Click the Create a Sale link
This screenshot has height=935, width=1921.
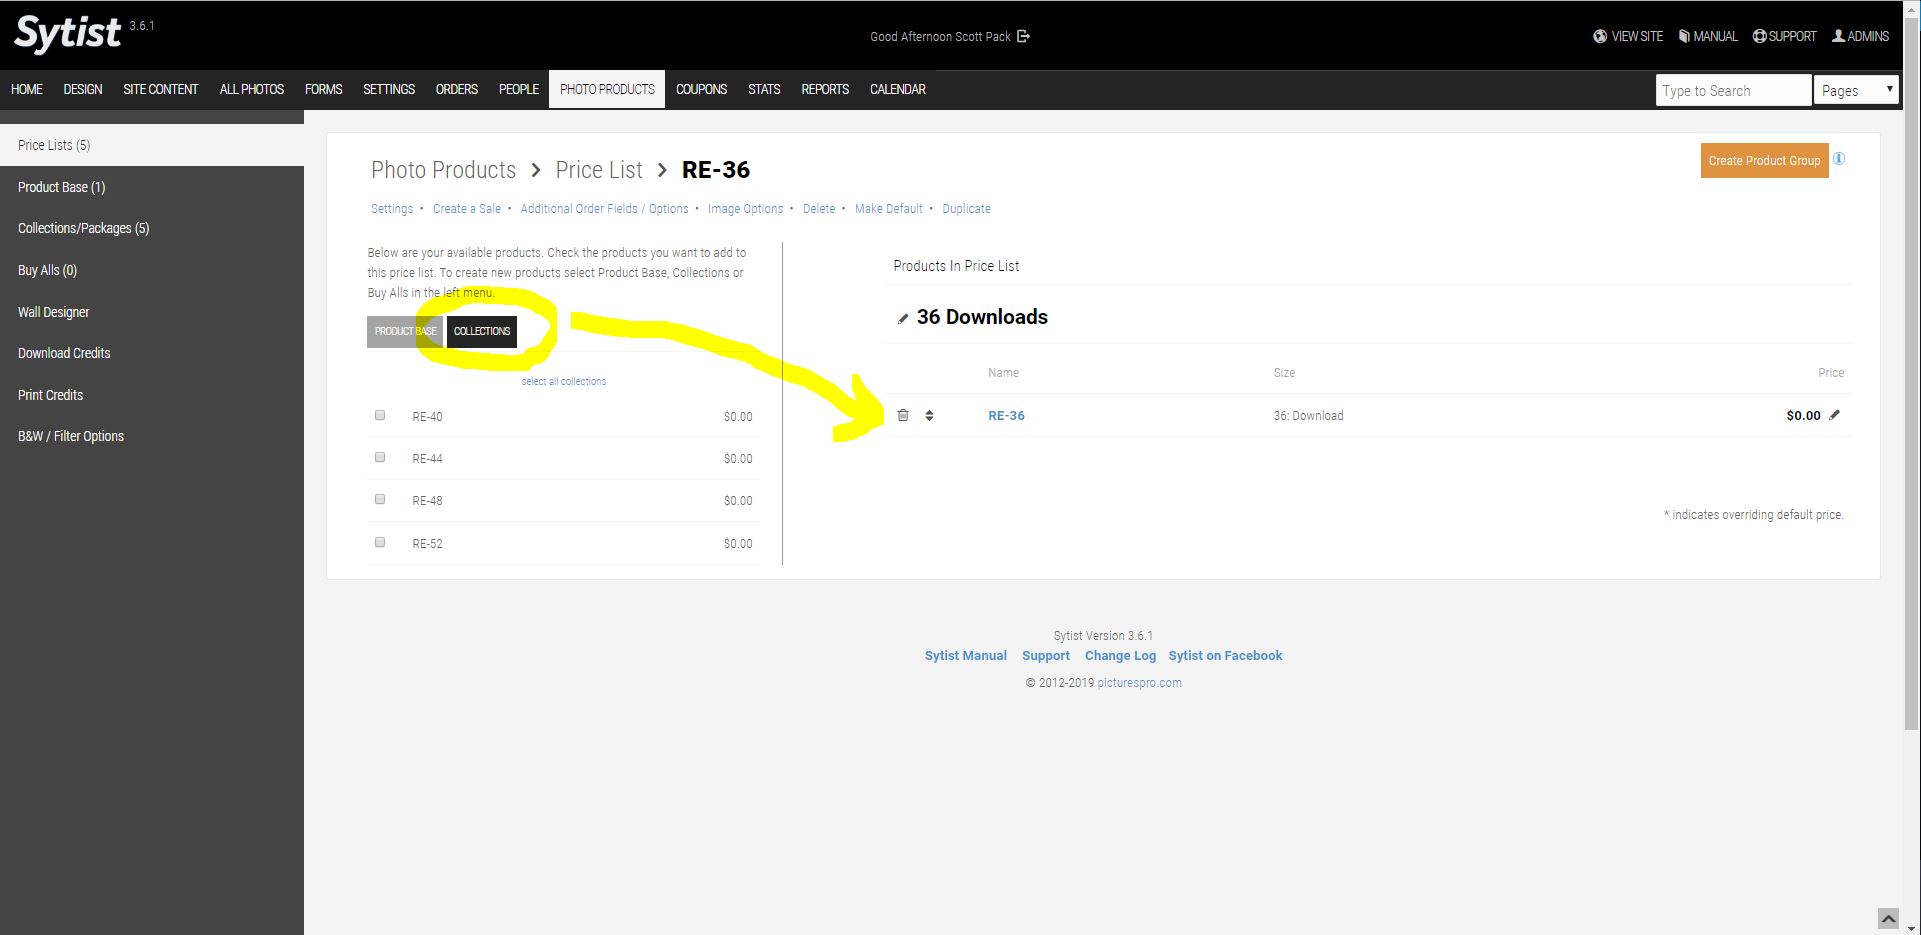click(467, 208)
